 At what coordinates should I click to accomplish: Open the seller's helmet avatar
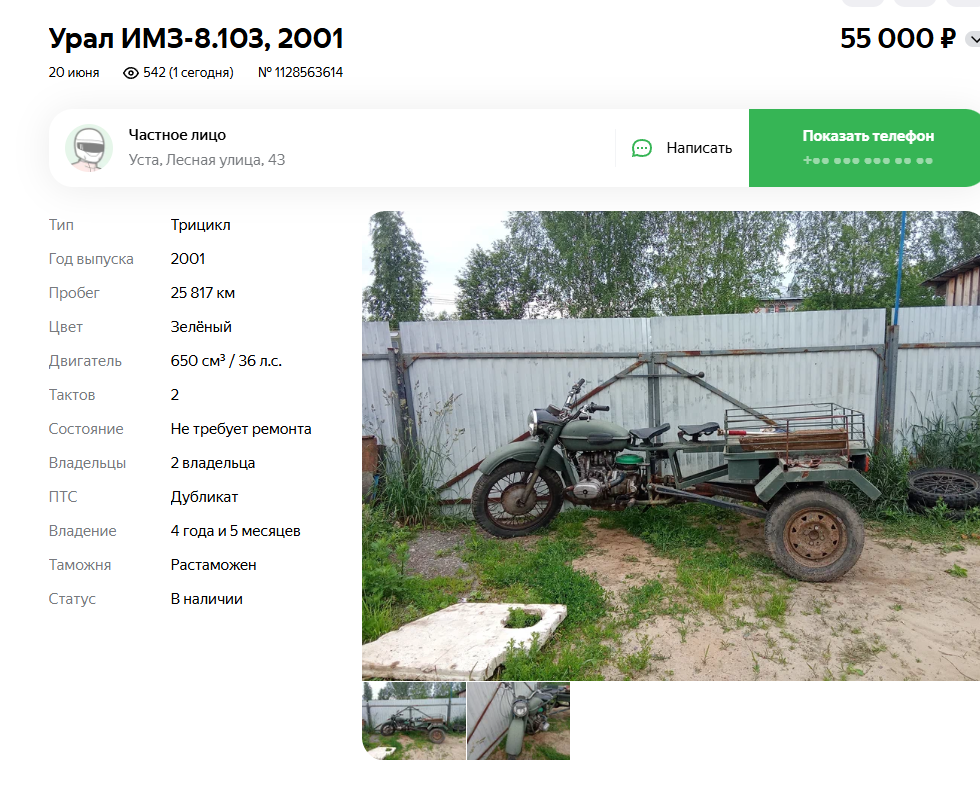tap(89, 148)
